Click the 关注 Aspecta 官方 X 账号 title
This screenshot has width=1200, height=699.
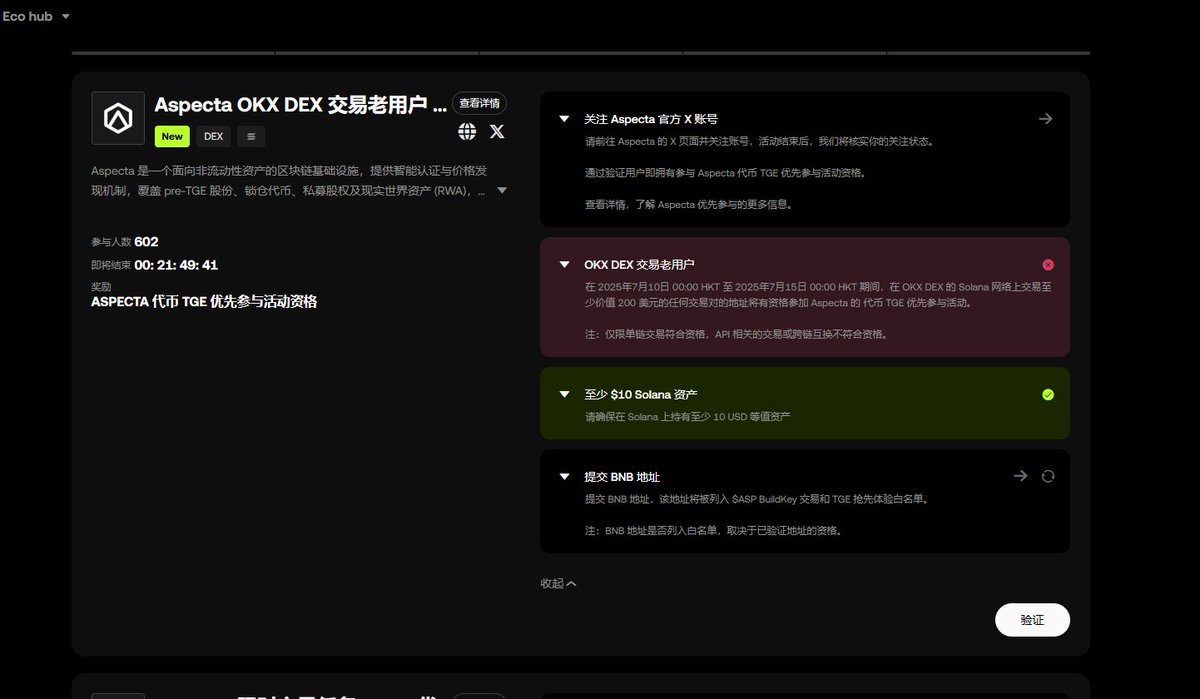651,119
